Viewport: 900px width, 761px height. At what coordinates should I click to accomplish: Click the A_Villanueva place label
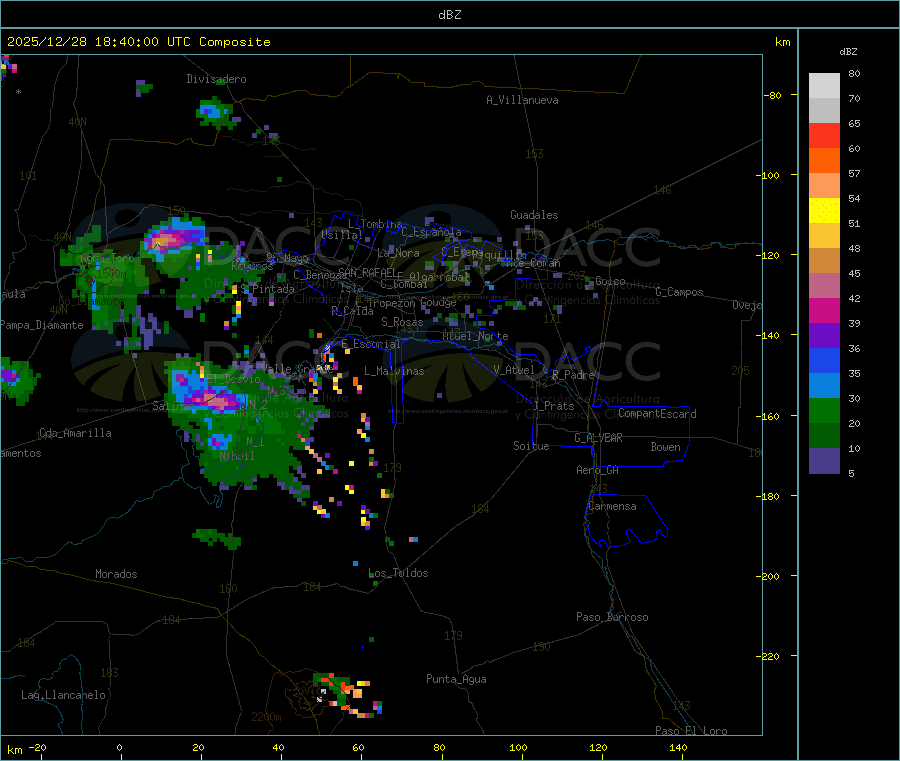(522, 100)
